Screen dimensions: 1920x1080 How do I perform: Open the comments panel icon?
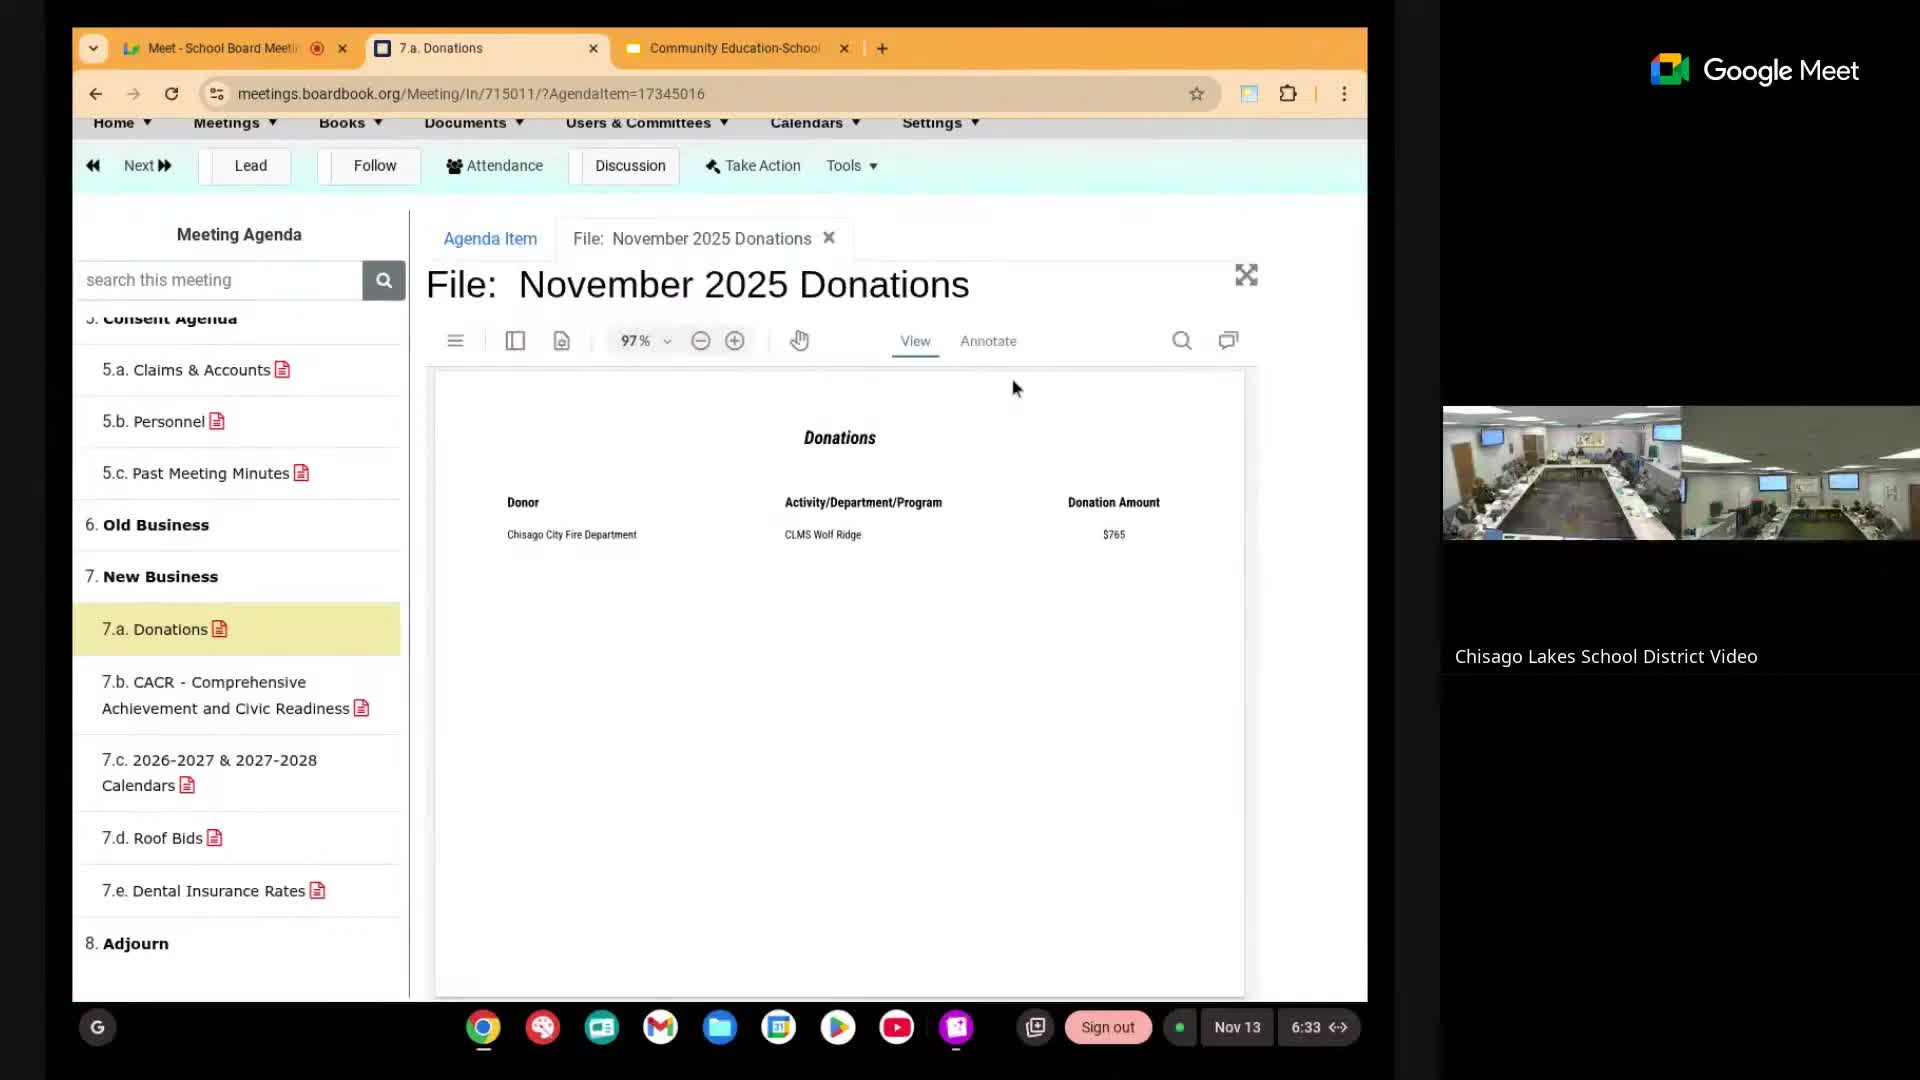[x=1228, y=341]
